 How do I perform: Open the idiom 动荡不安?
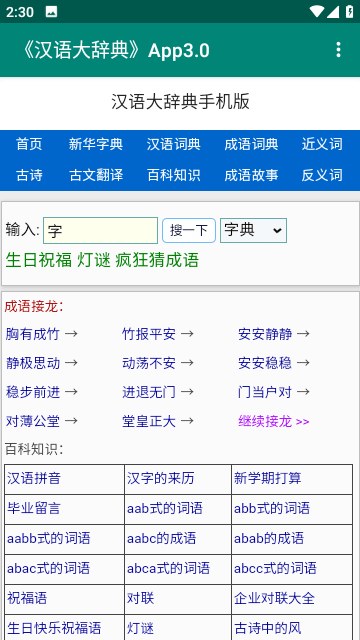click(x=149, y=363)
